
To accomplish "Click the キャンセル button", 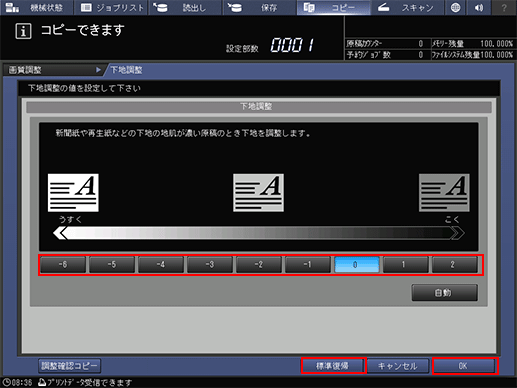I will [398, 366].
